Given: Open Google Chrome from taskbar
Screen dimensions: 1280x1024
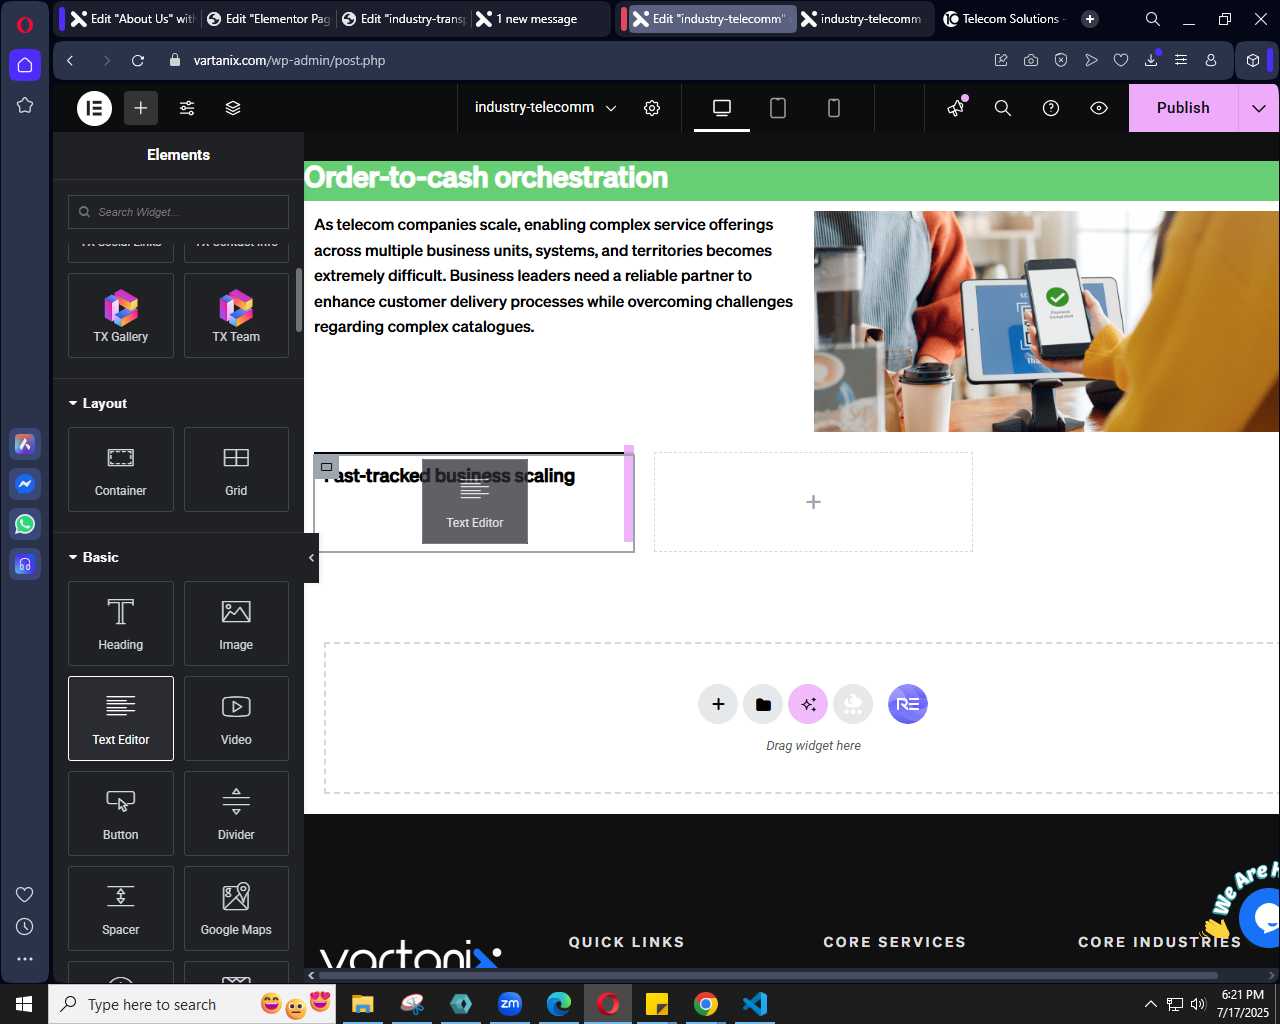Looking at the screenshot, I should [706, 1004].
